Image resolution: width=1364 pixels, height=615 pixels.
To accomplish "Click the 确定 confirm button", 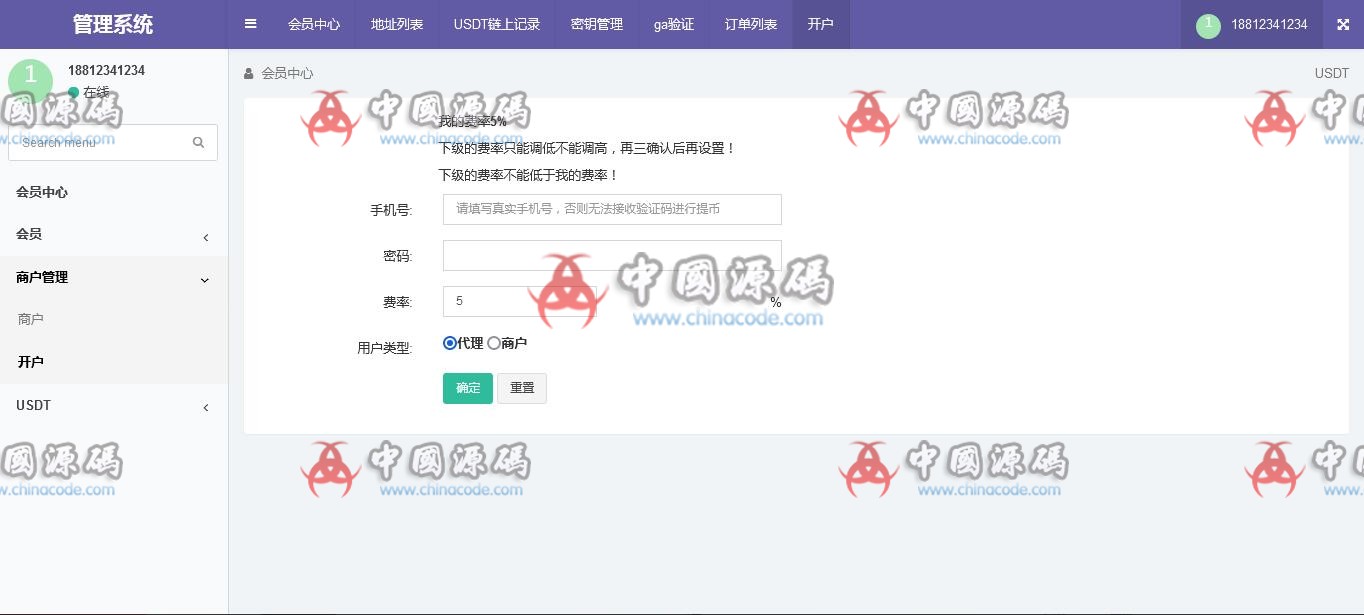I will click(468, 388).
